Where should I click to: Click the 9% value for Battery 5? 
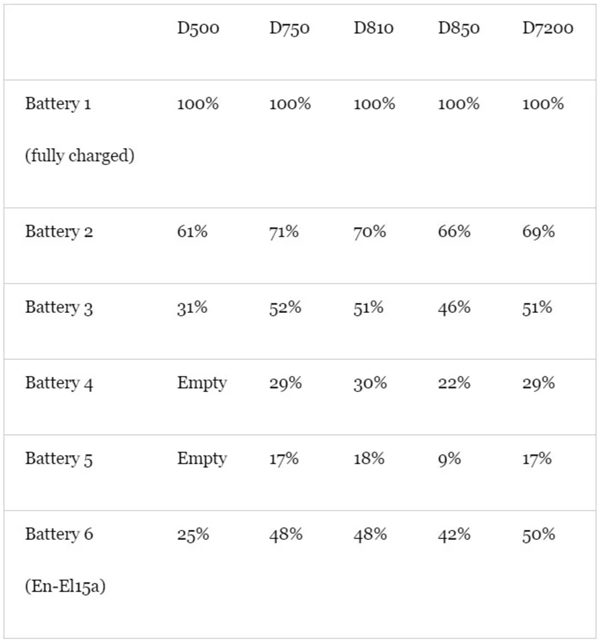click(x=450, y=459)
